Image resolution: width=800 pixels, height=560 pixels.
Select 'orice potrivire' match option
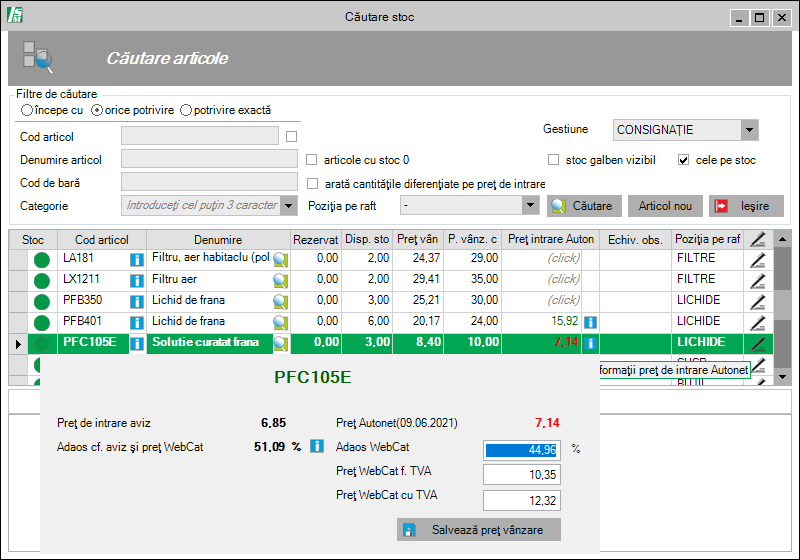[x=132, y=110]
